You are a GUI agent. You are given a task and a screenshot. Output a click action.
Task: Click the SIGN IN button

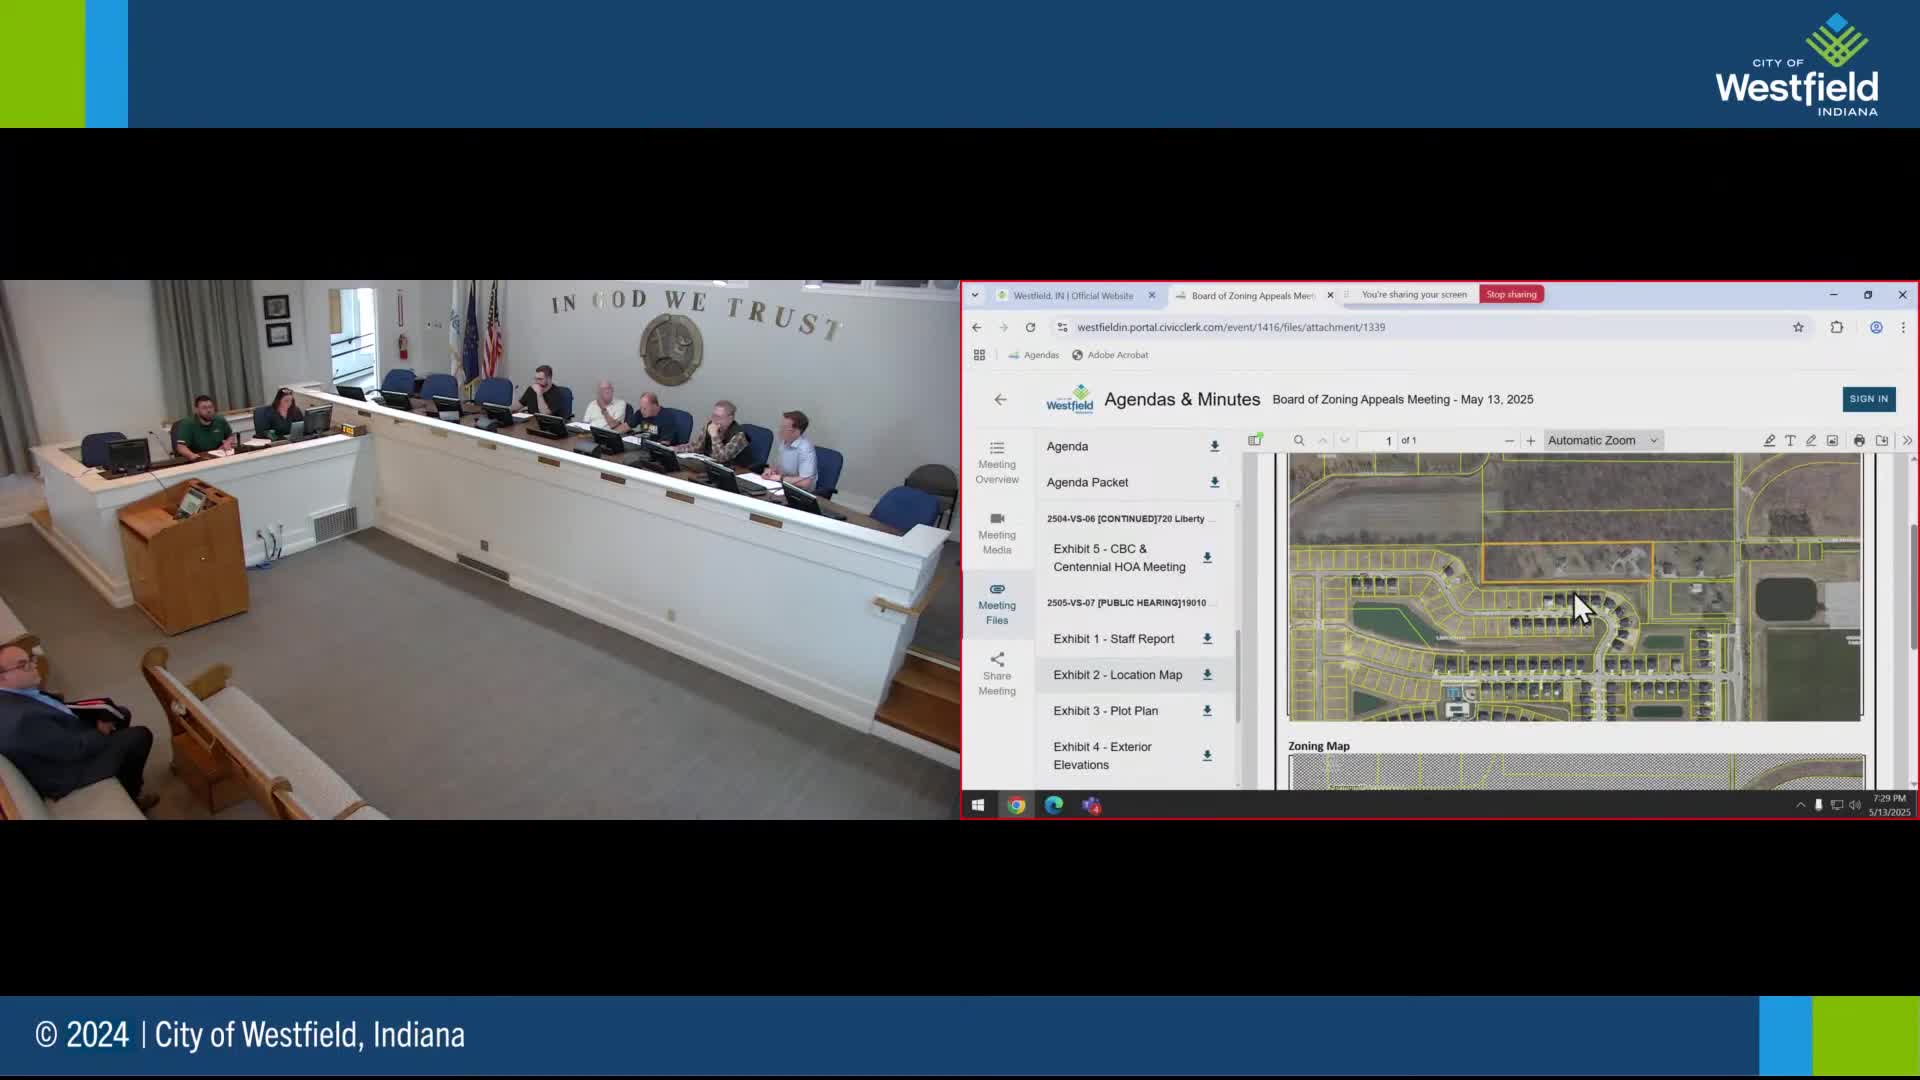click(x=1868, y=399)
